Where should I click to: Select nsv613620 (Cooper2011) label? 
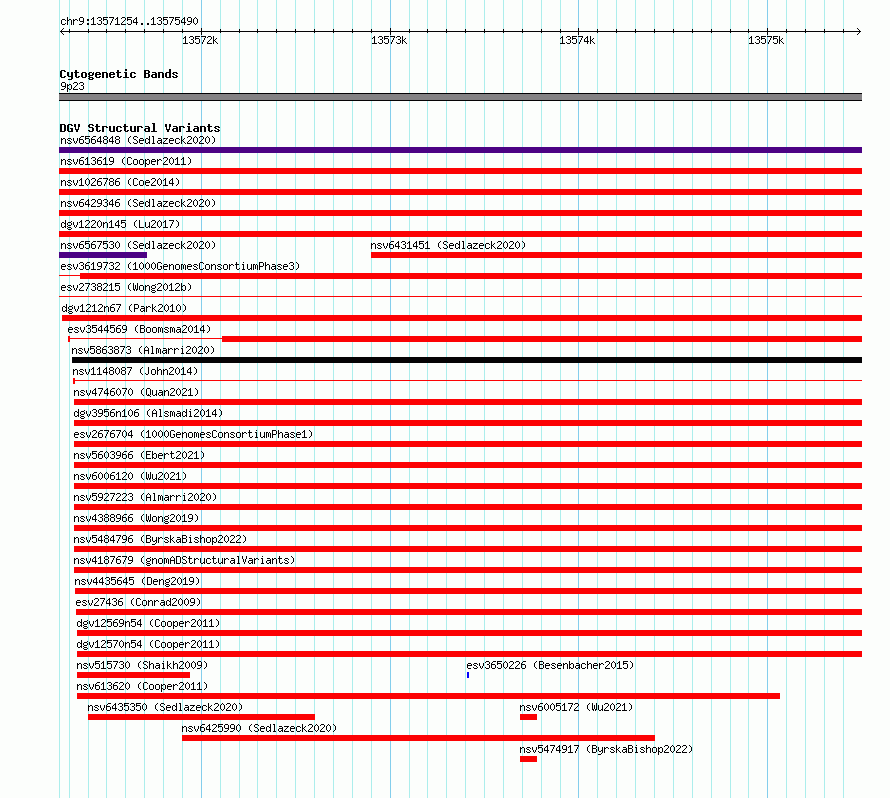click(142, 686)
